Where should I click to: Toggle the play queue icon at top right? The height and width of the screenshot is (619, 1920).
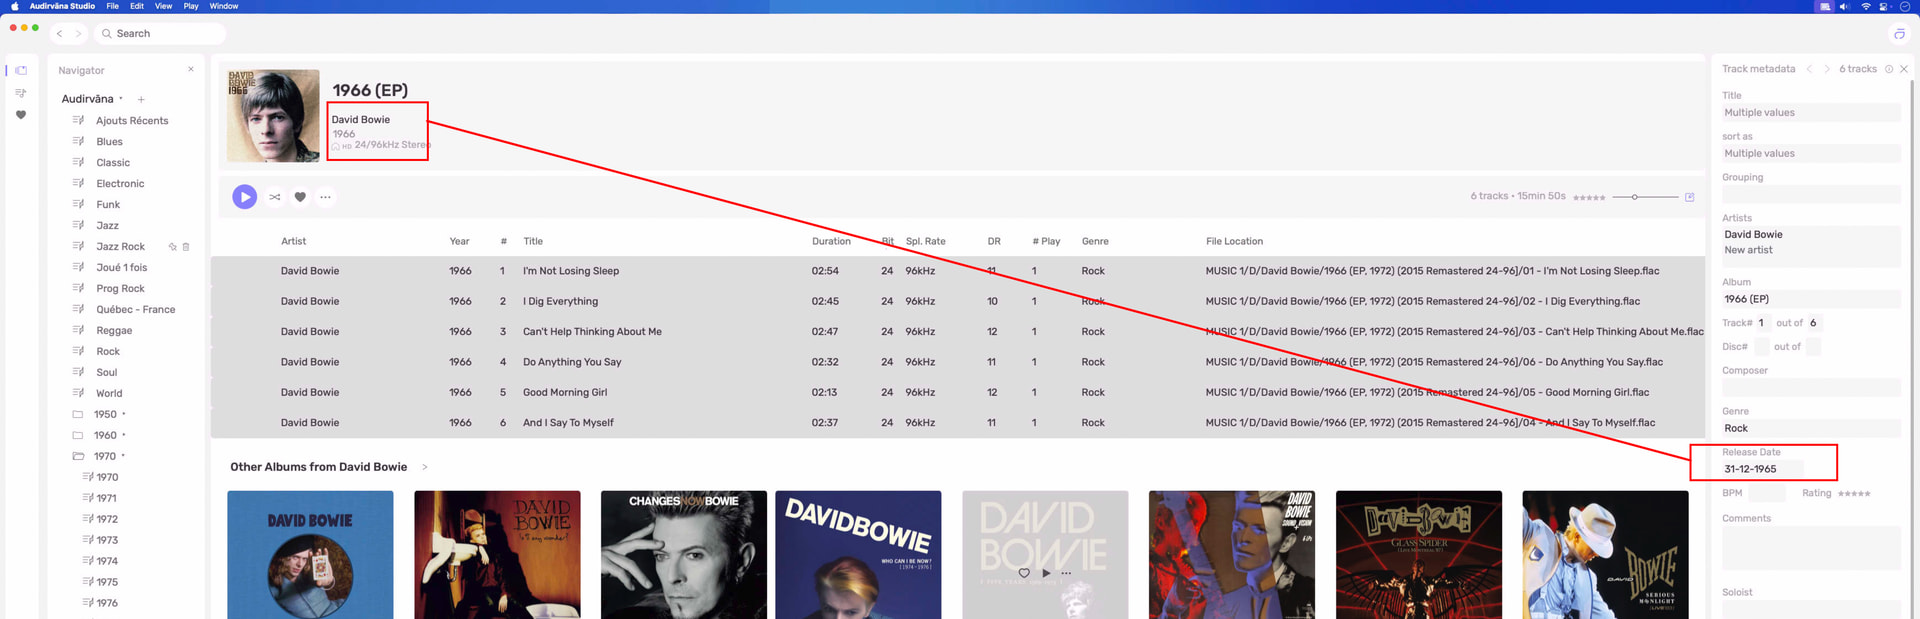1899,34
